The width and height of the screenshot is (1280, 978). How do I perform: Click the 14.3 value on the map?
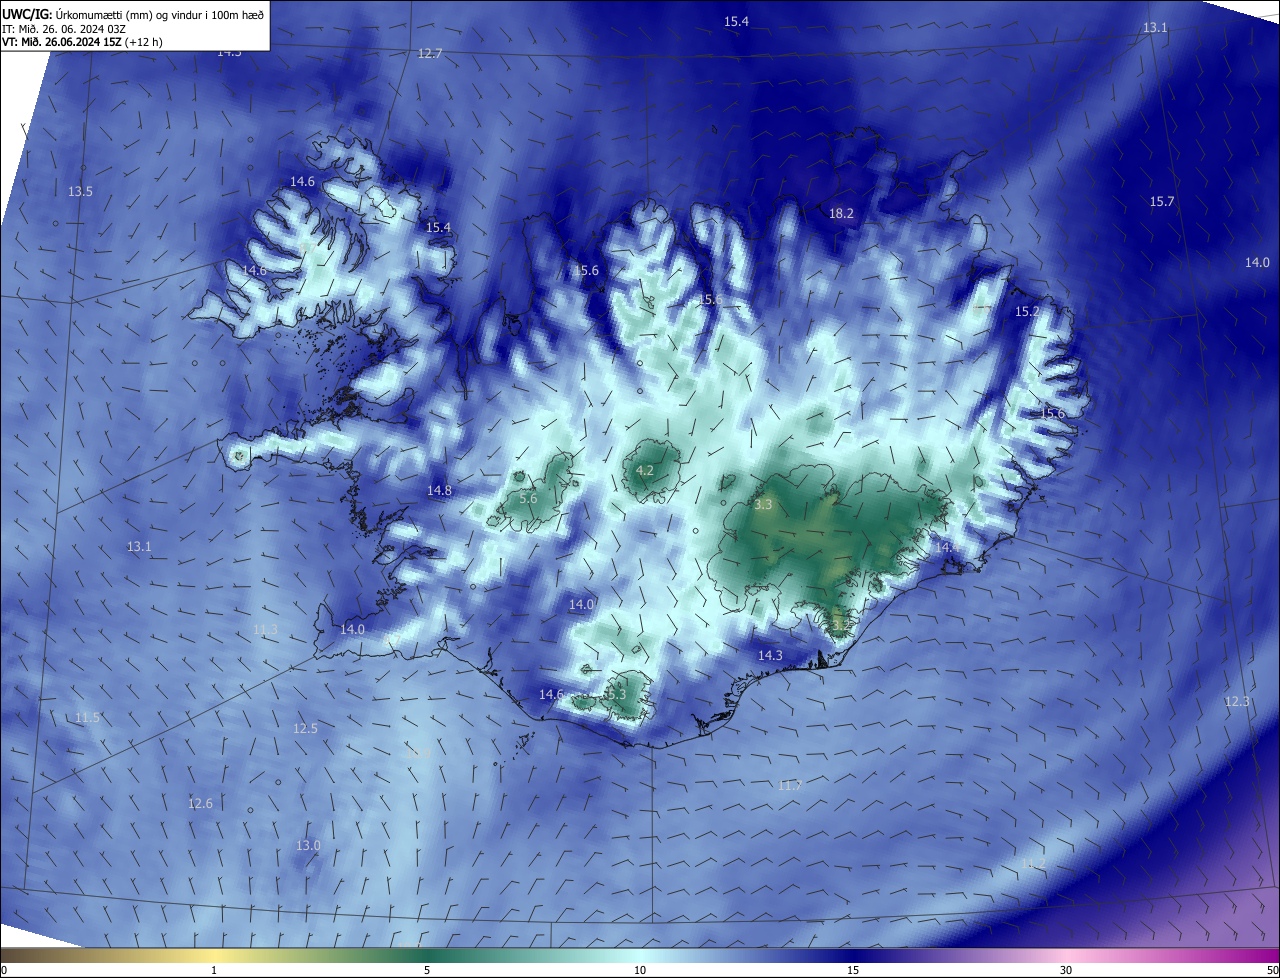[x=770, y=655]
